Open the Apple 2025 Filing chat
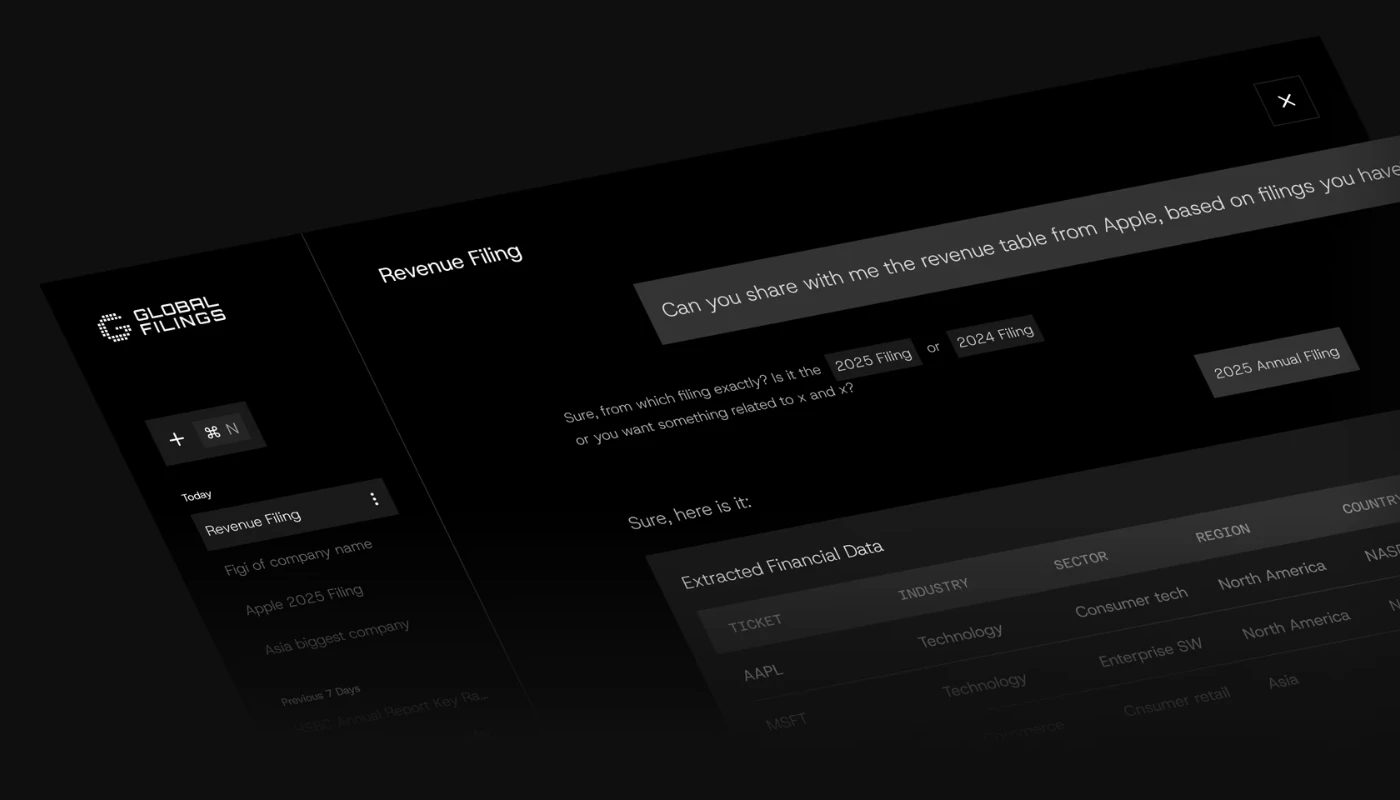This screenshot has width=1400, height=800. pyautogui.click(x=304, y=601)
